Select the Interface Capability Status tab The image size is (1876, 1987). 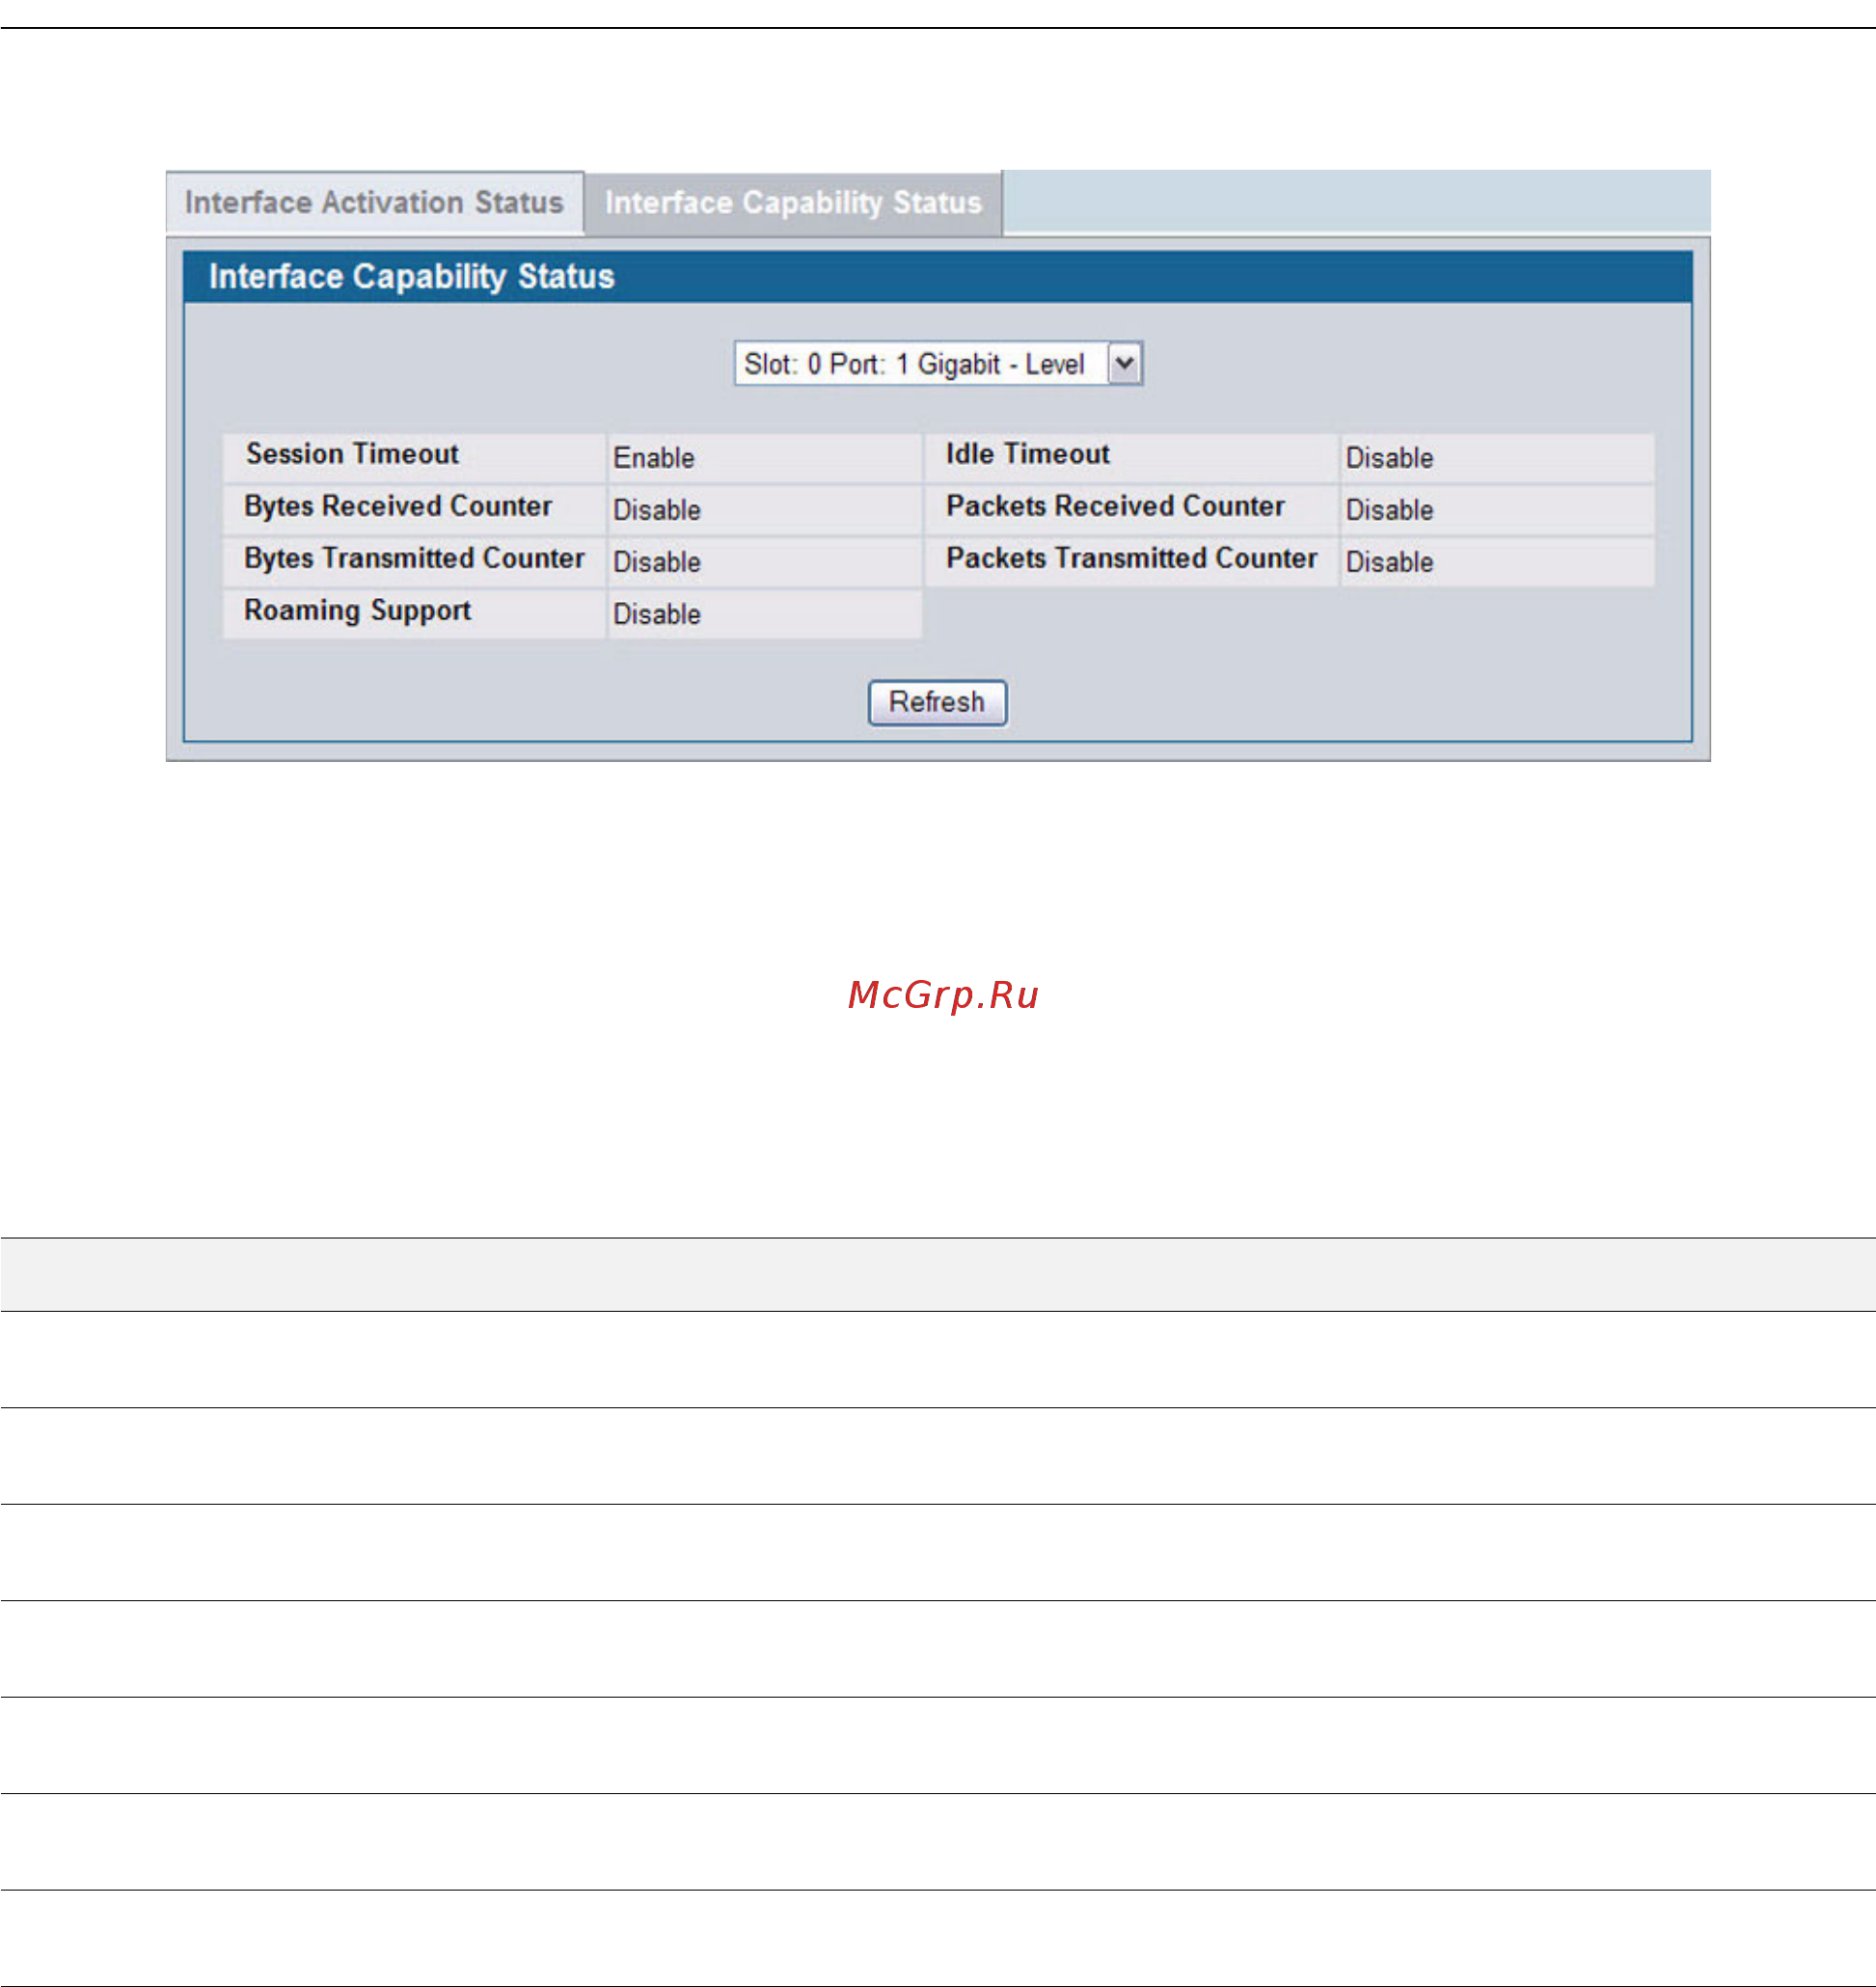click(x=793, y=203)
